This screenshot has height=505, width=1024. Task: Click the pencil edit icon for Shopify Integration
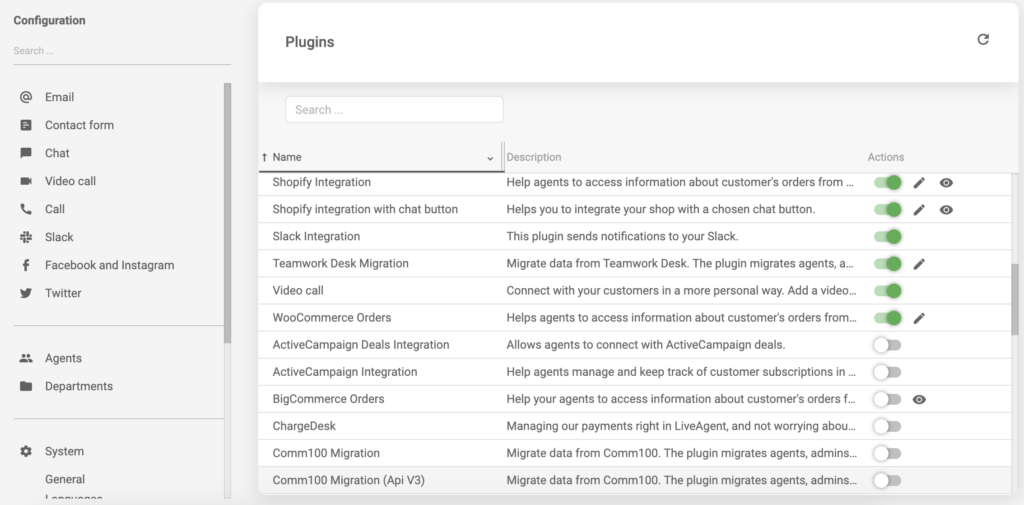(919, 183)
